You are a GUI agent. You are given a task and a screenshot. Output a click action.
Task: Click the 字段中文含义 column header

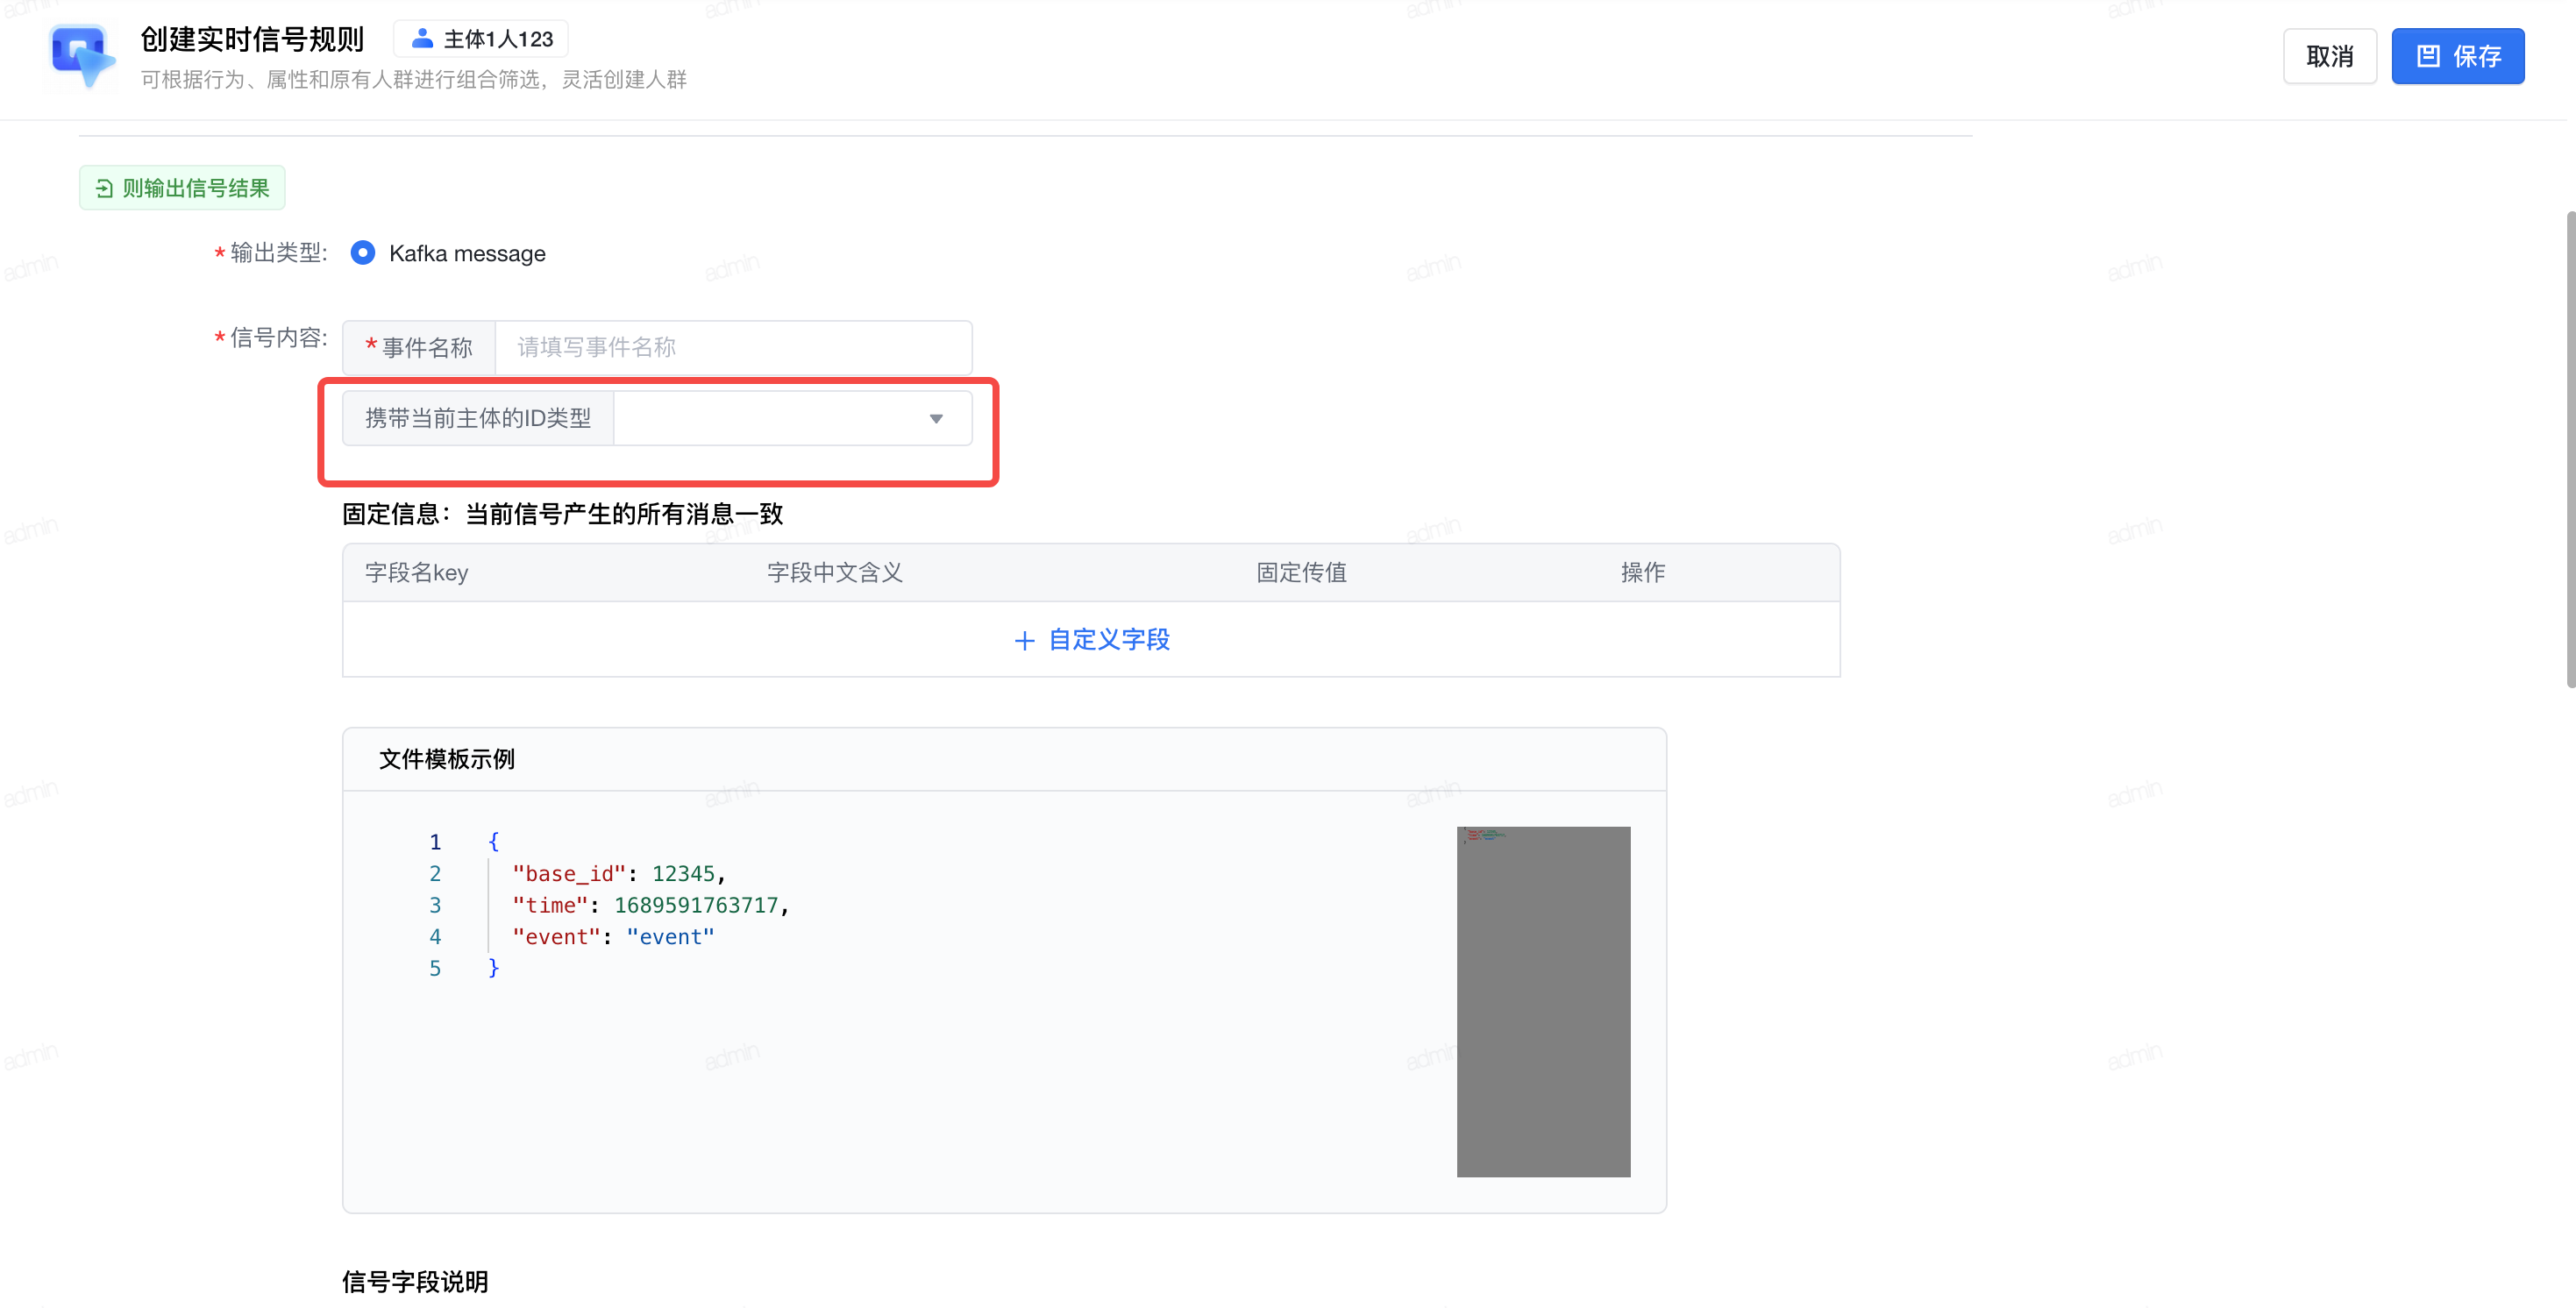(x=834, y=573)
